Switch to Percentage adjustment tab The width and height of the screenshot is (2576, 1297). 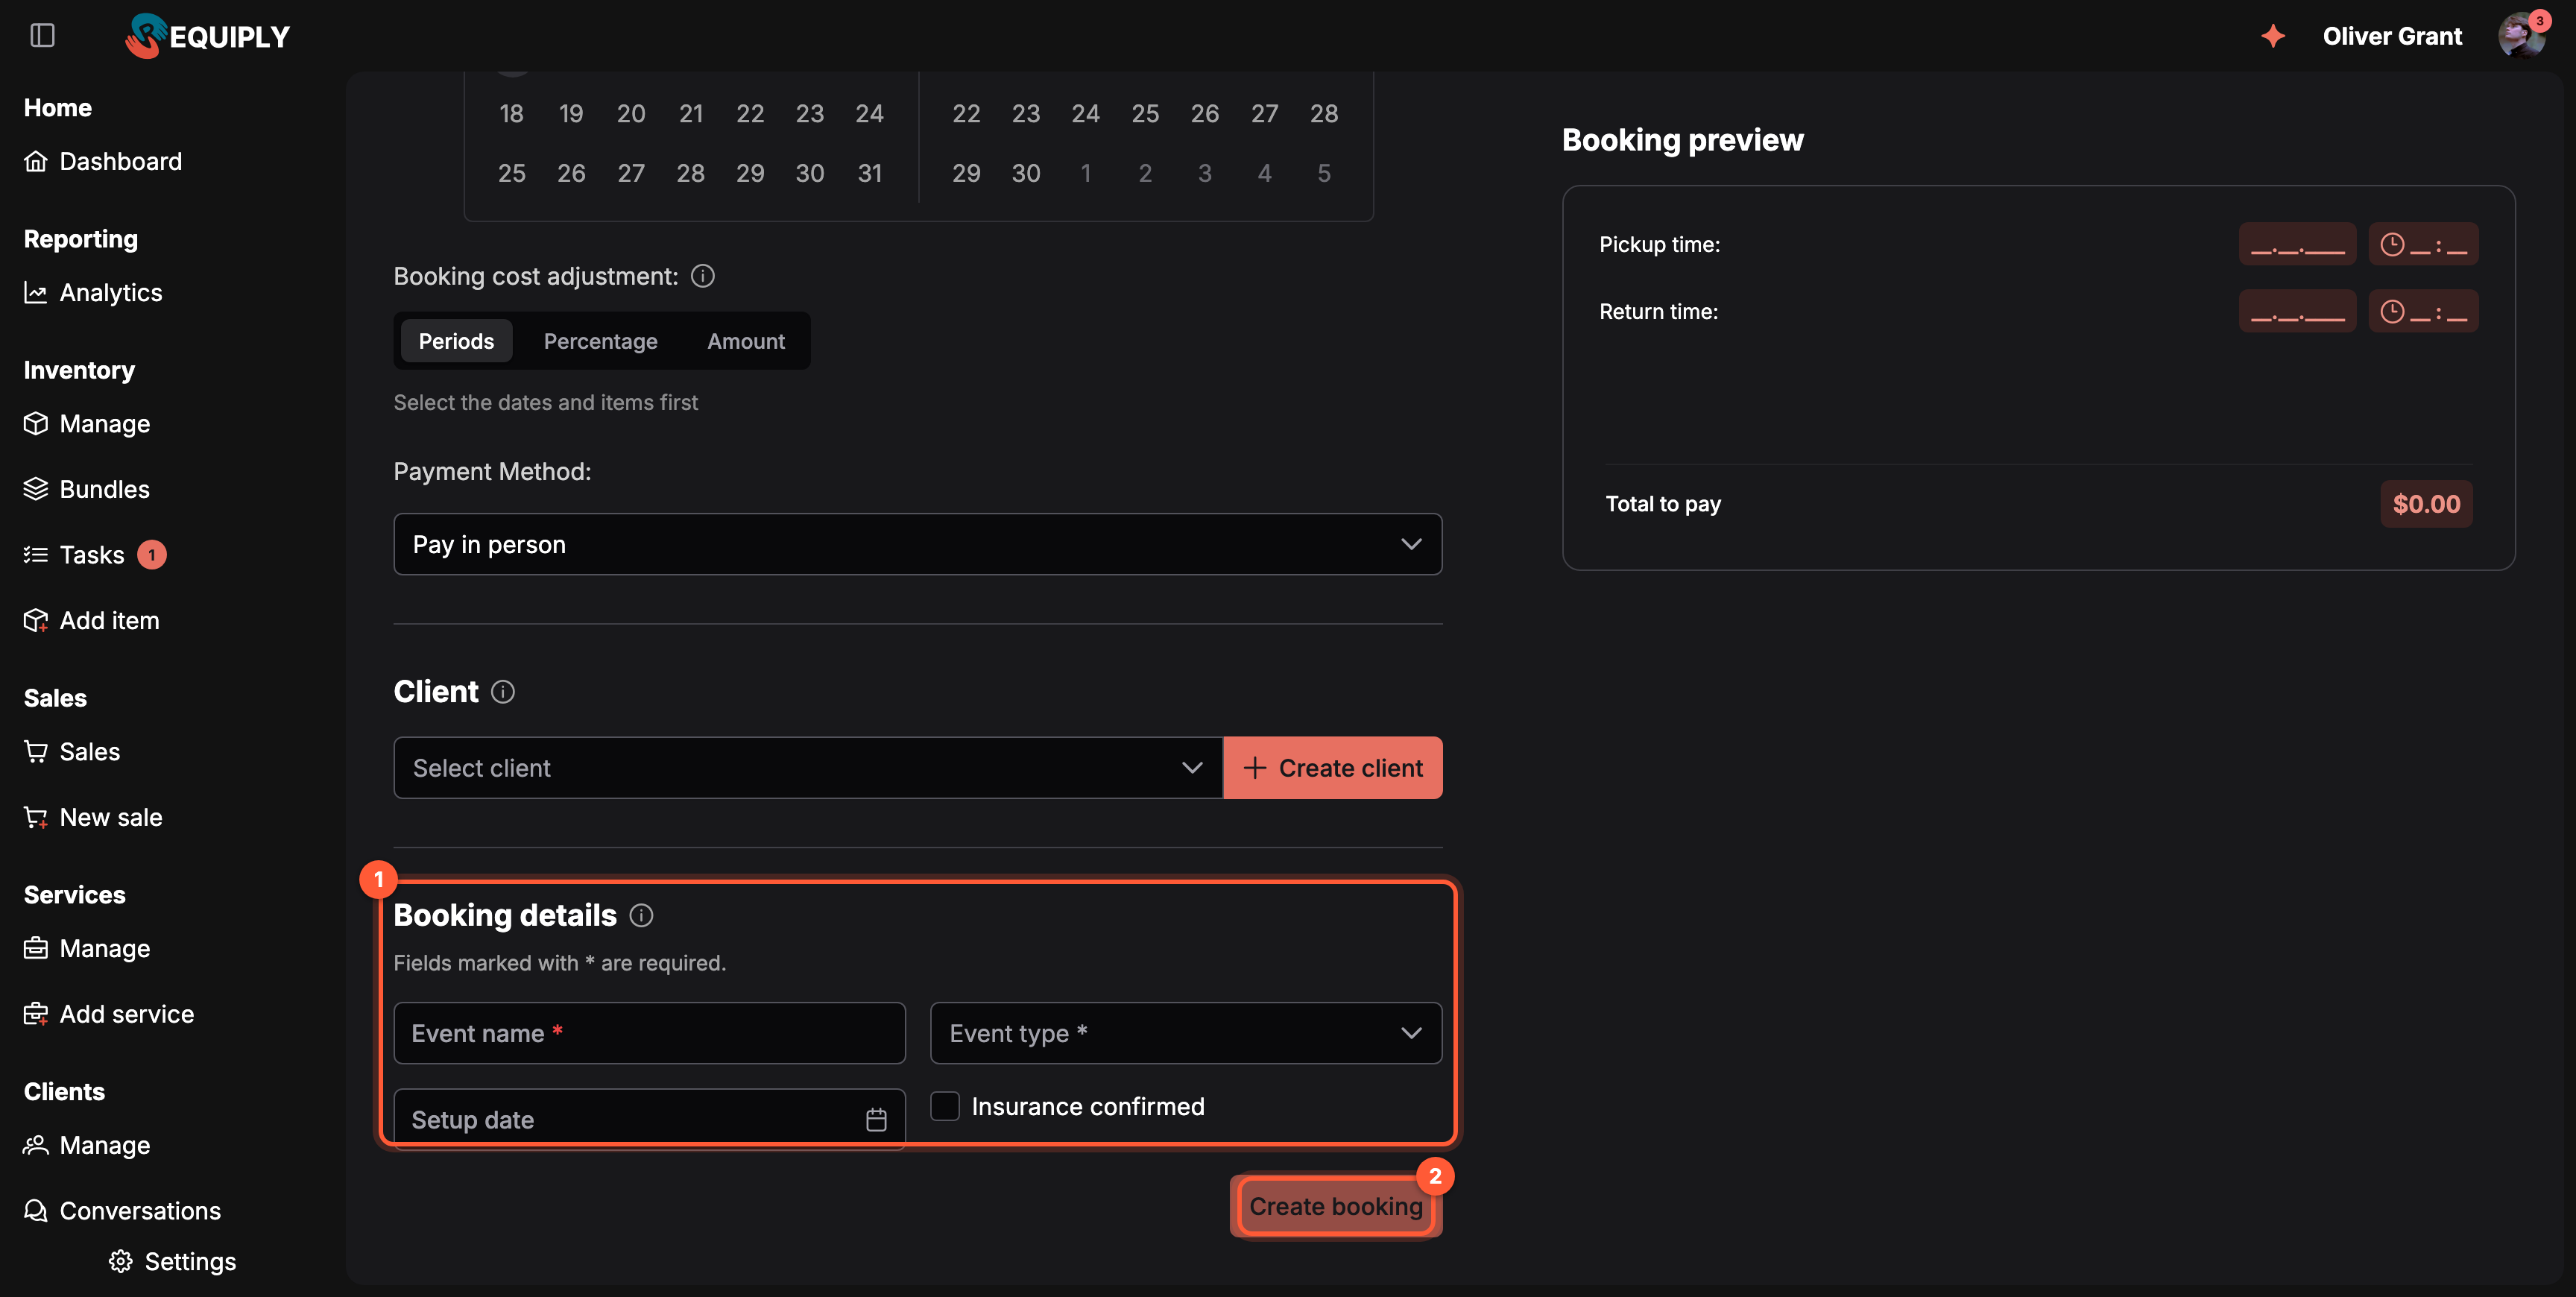click(x=600, y=341)
